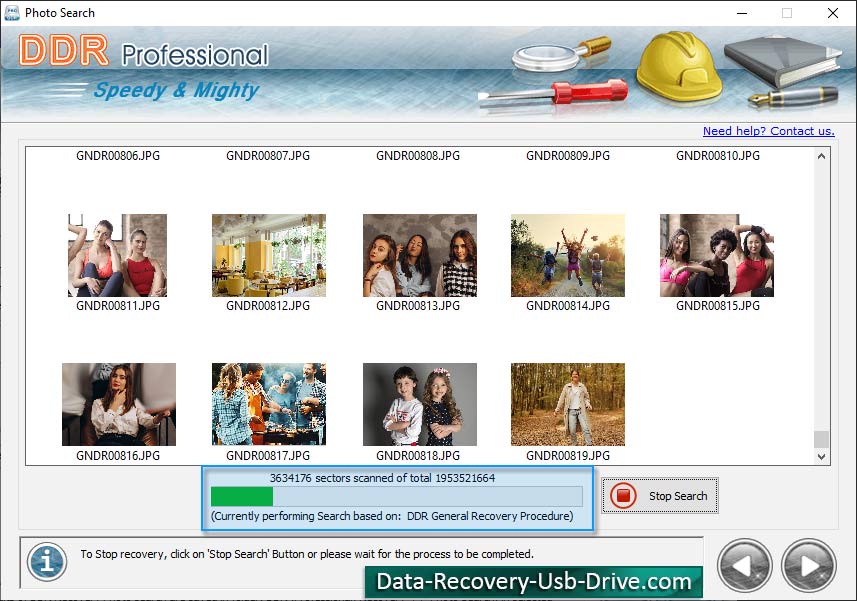Select the GNDR00818.JPG children thumbnail
The width and height of the screenshot is (857, 601).
pyautogui.click(x=420, y=404)
